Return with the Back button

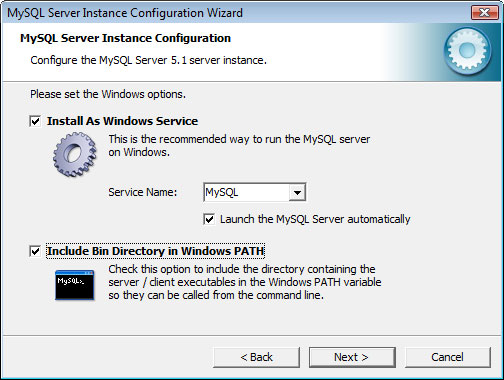(256, 357)
